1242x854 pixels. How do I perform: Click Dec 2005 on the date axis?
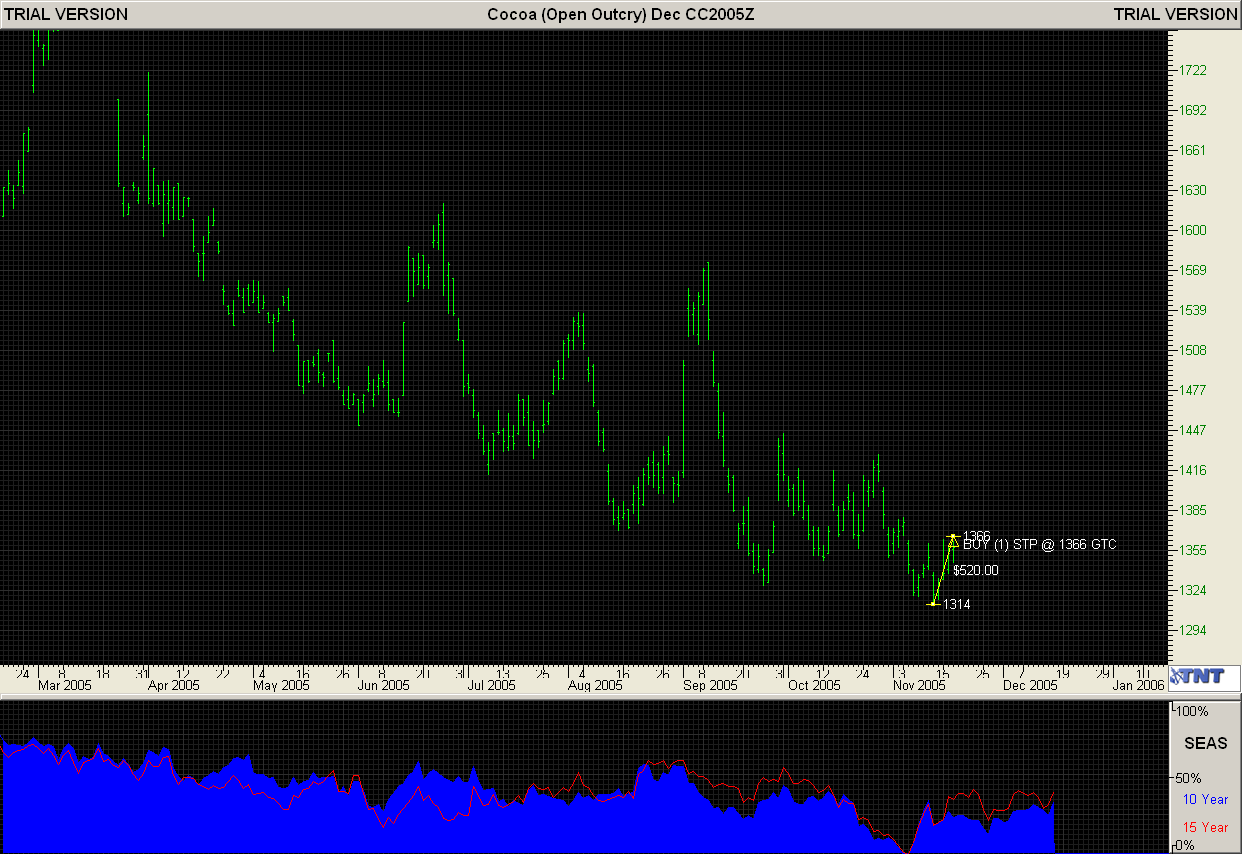point(1030,686)
